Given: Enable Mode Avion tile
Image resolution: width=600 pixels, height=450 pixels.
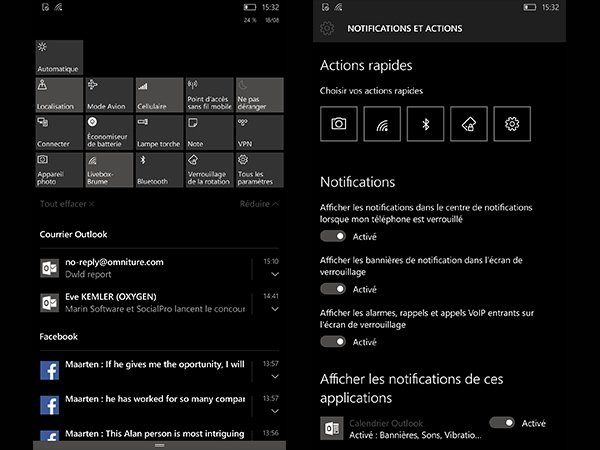Looking at the screenshot, I should click(x=109, y=95).
